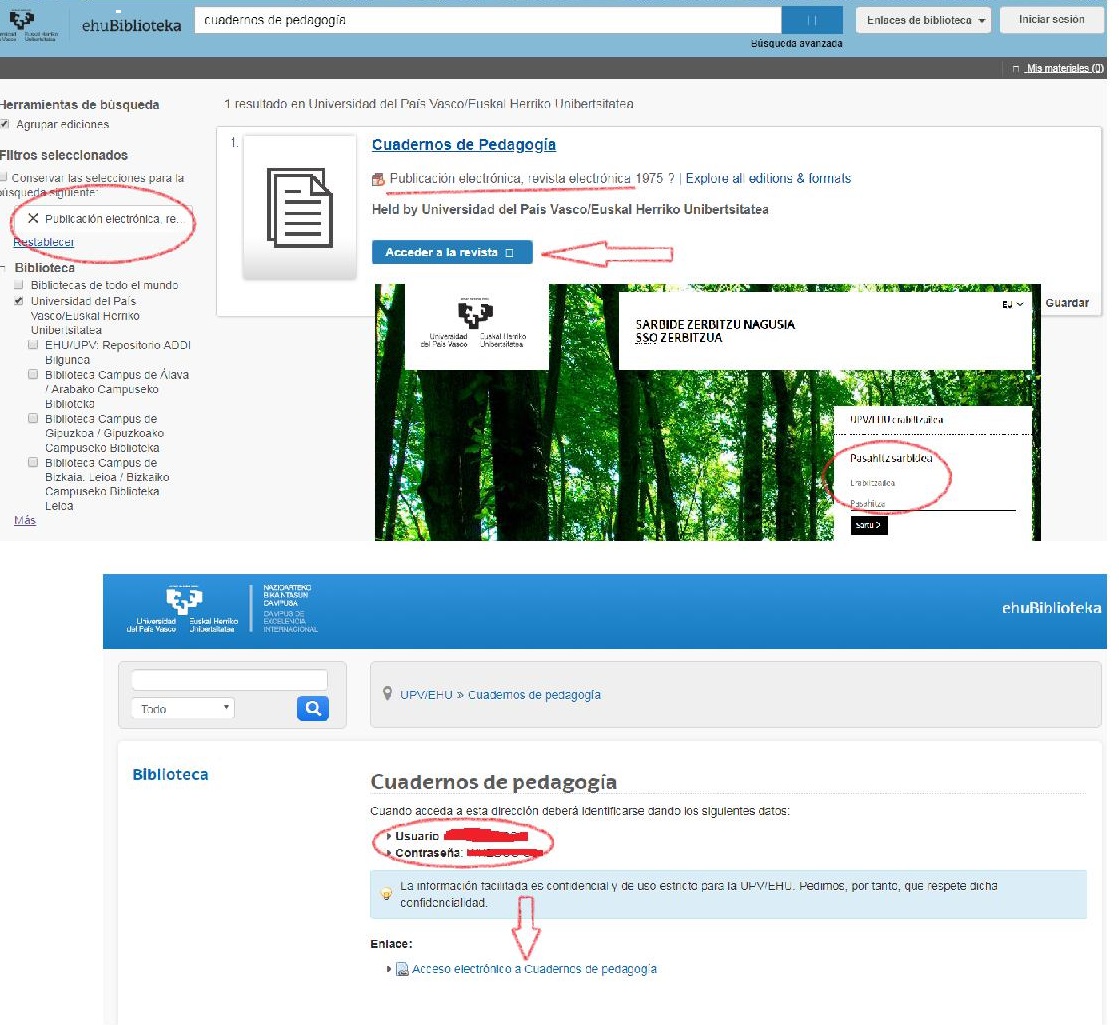The image size is (1119, 1025).
Task: Enable 'Bibliotecas de todo el mundo' checkbox
Action: (x=19, y=285)
